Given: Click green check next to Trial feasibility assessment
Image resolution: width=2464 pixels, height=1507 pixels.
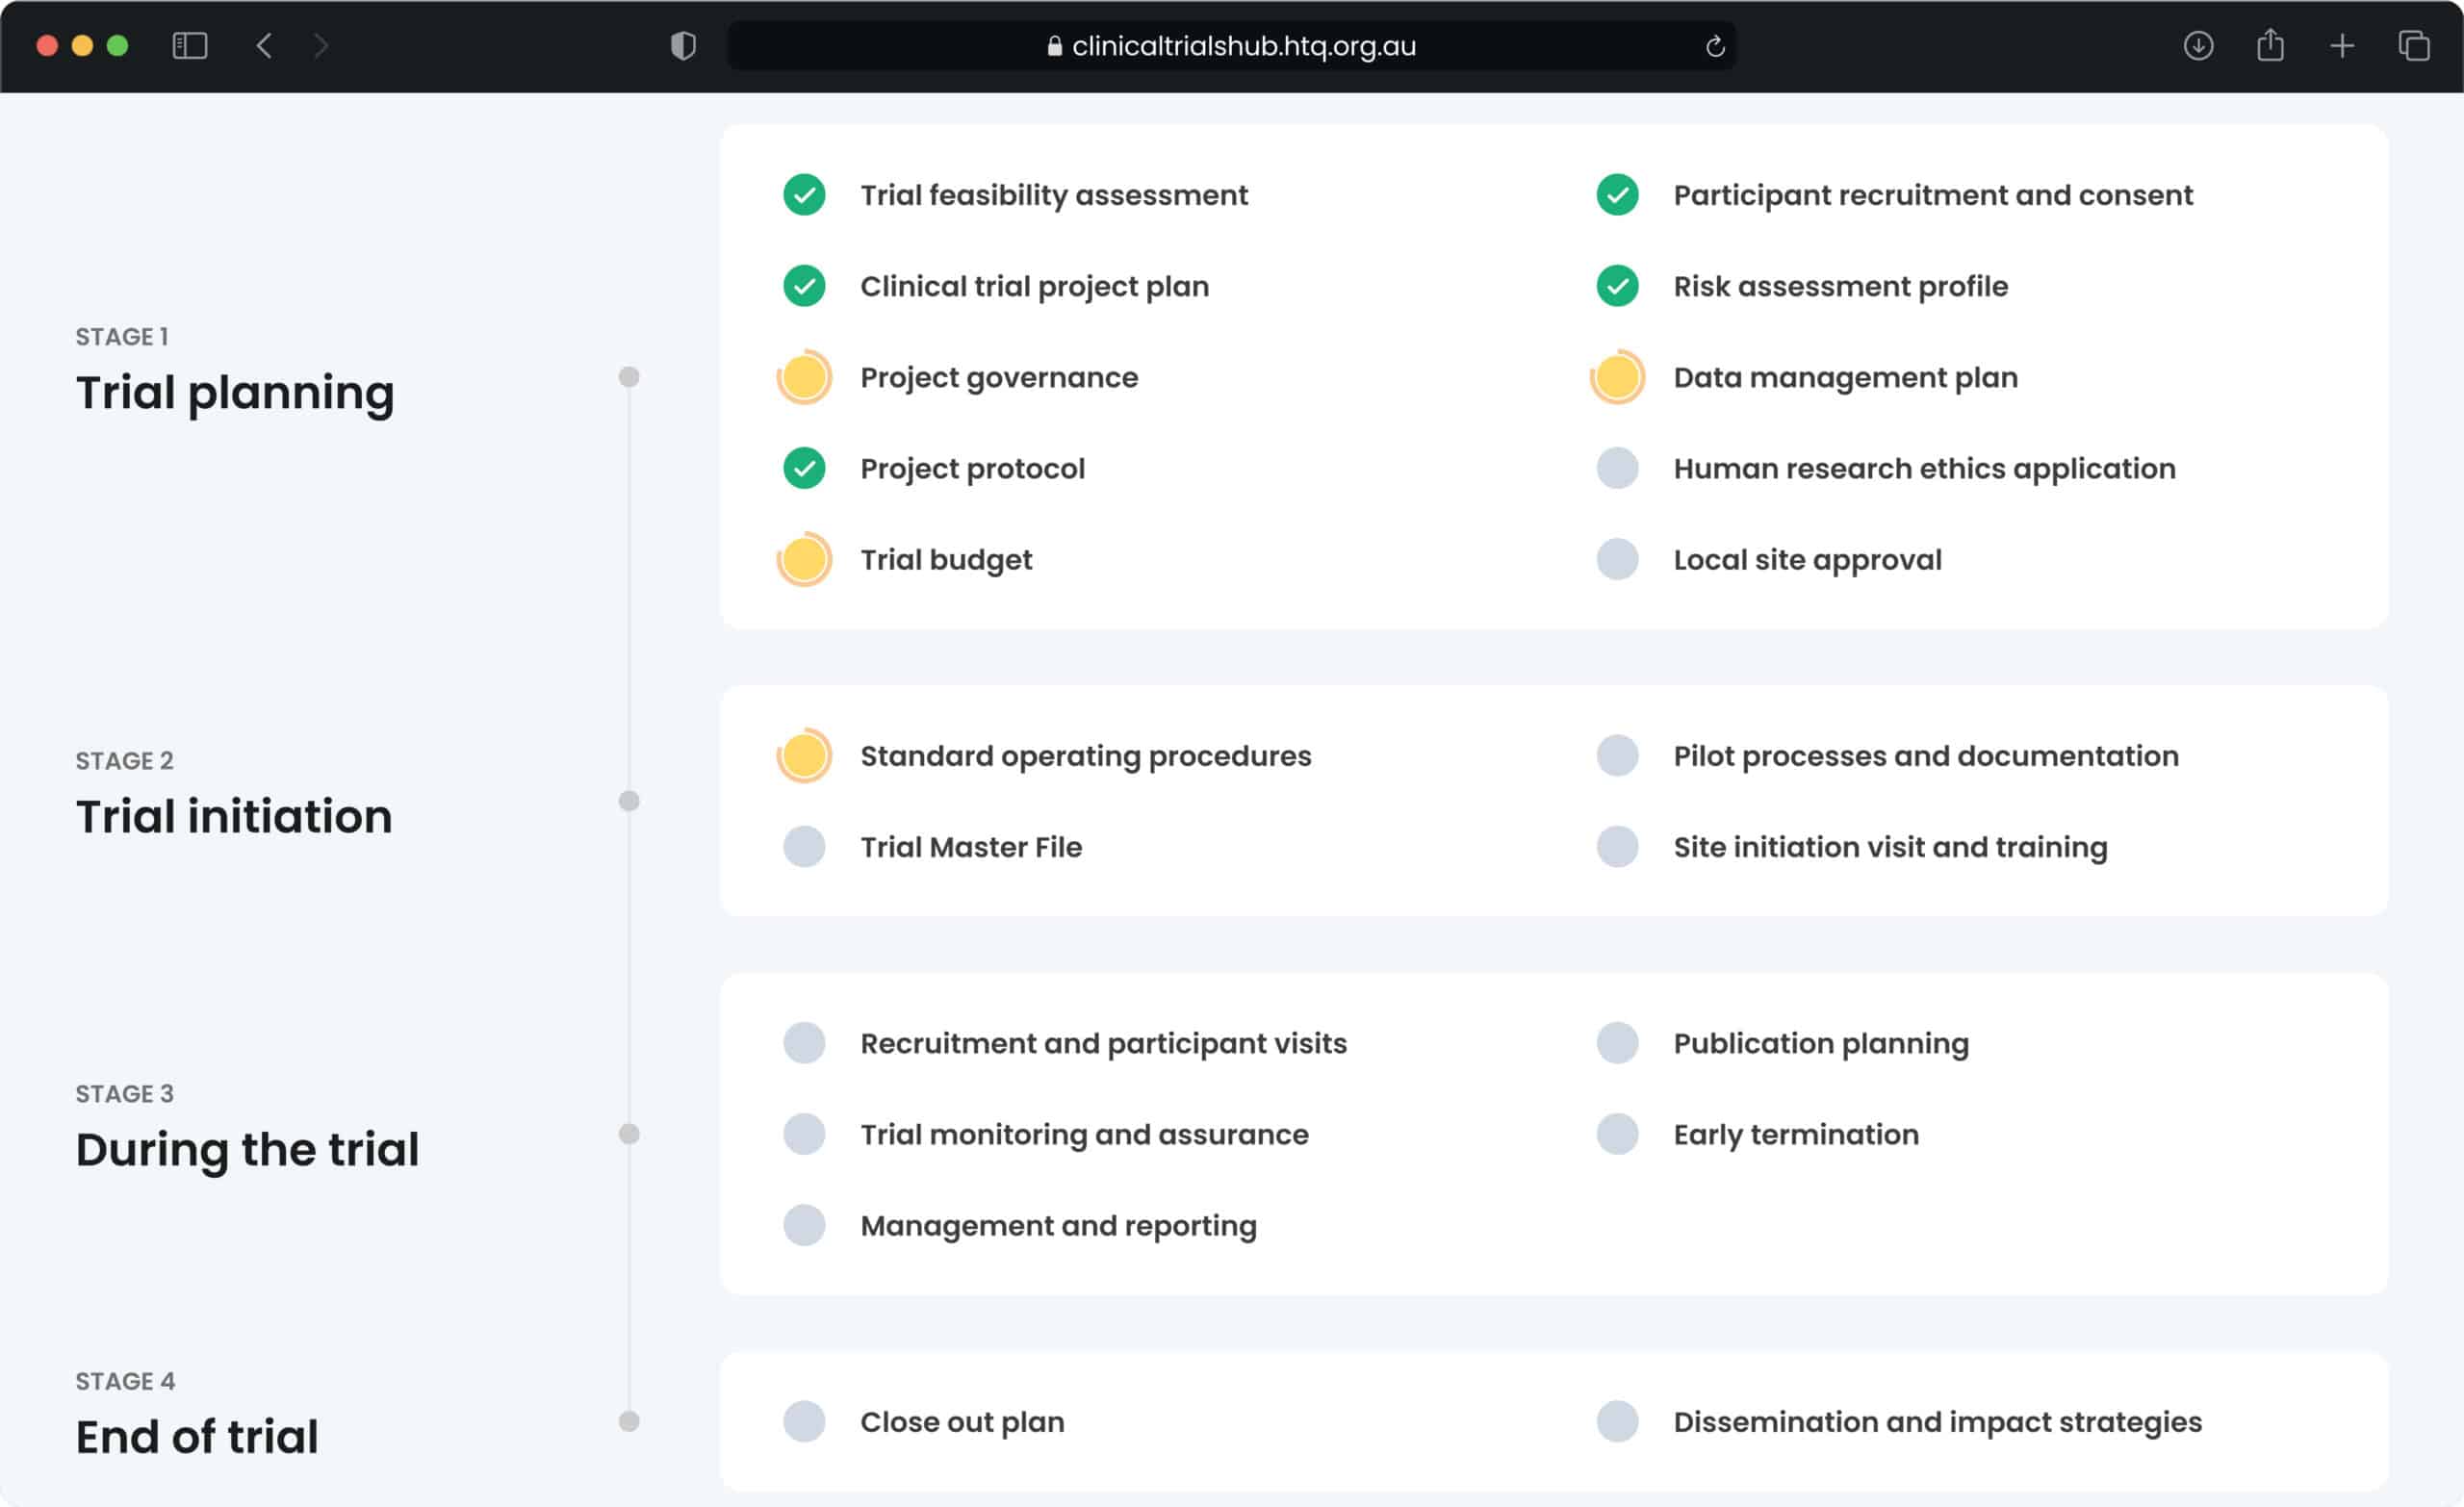Looking at the screenshot, I should pyautogui.click(x=804, y=195).
